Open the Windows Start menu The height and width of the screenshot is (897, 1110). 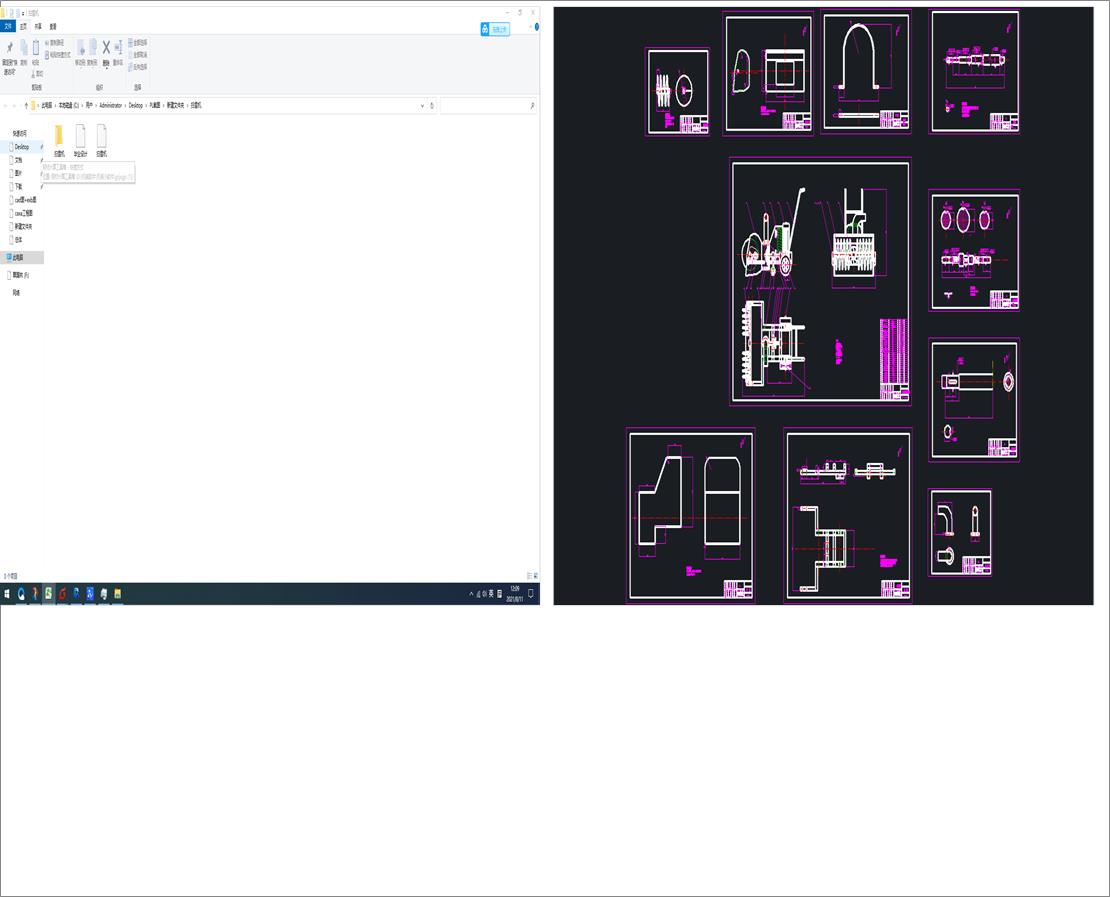click(x=7, y=594)
